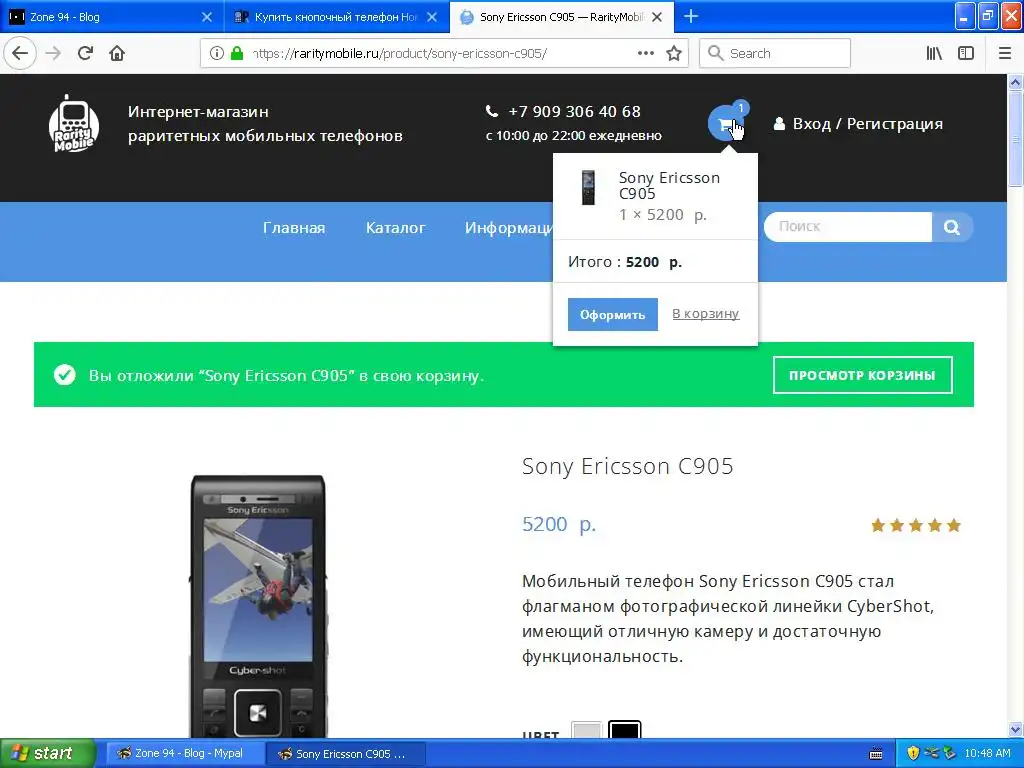Call link +7 909 306 40 68

(574, 111)
